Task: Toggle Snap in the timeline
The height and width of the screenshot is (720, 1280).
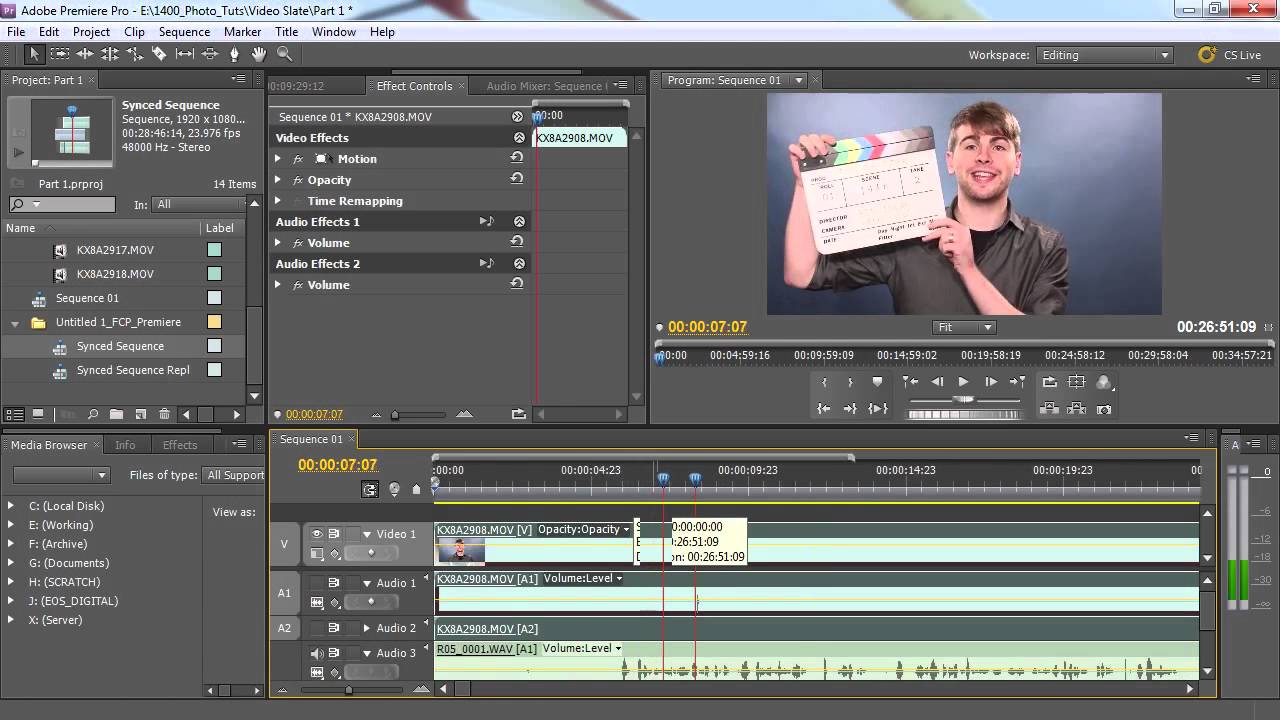Action: 370,489
